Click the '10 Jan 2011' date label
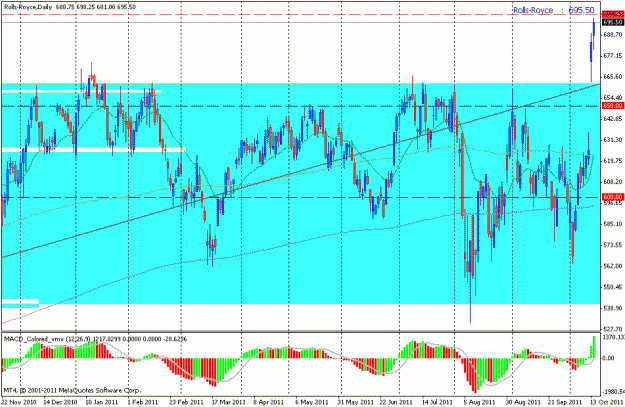 tap(102, 402)
